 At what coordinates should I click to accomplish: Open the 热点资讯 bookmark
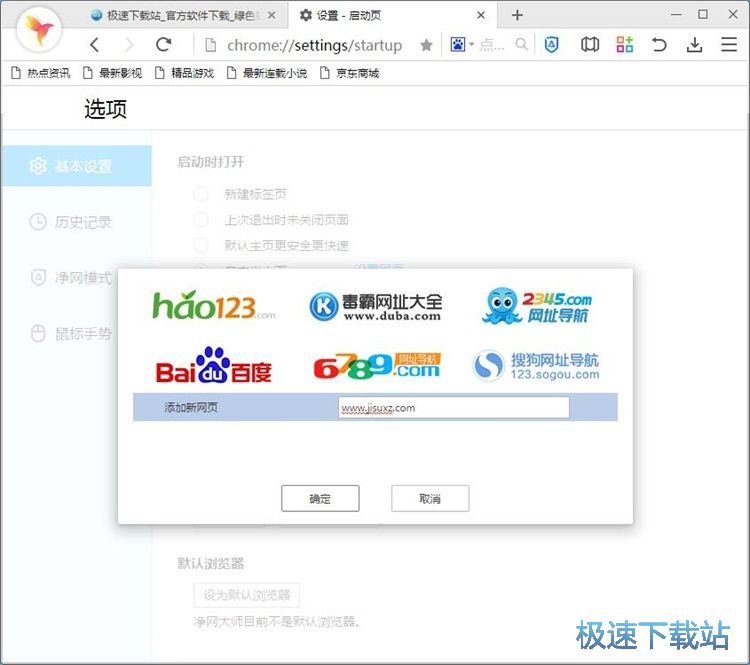(x=41, y=73)
